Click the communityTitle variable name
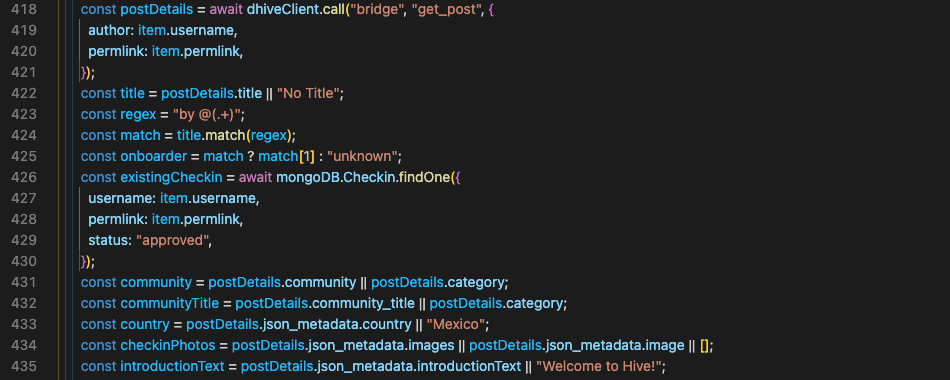 (170, 303)
